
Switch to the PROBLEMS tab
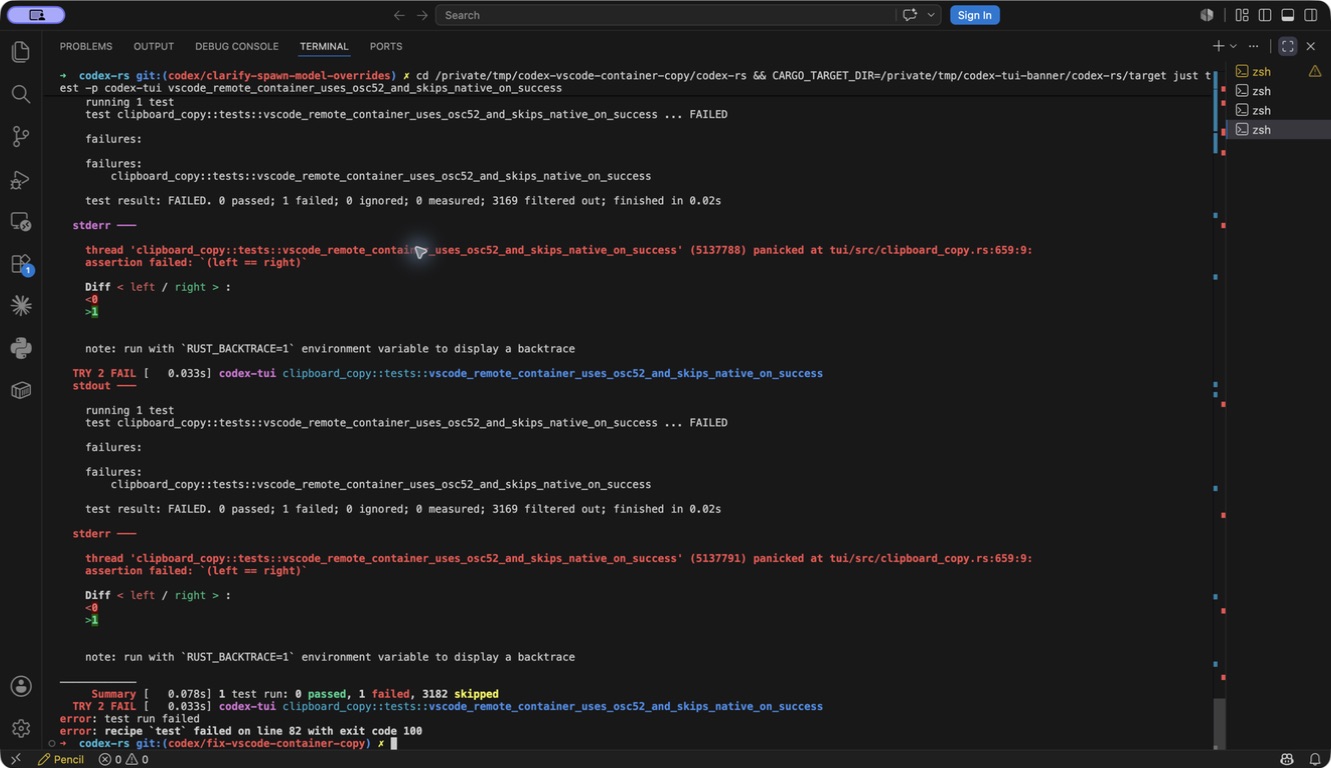coord(86,46)
